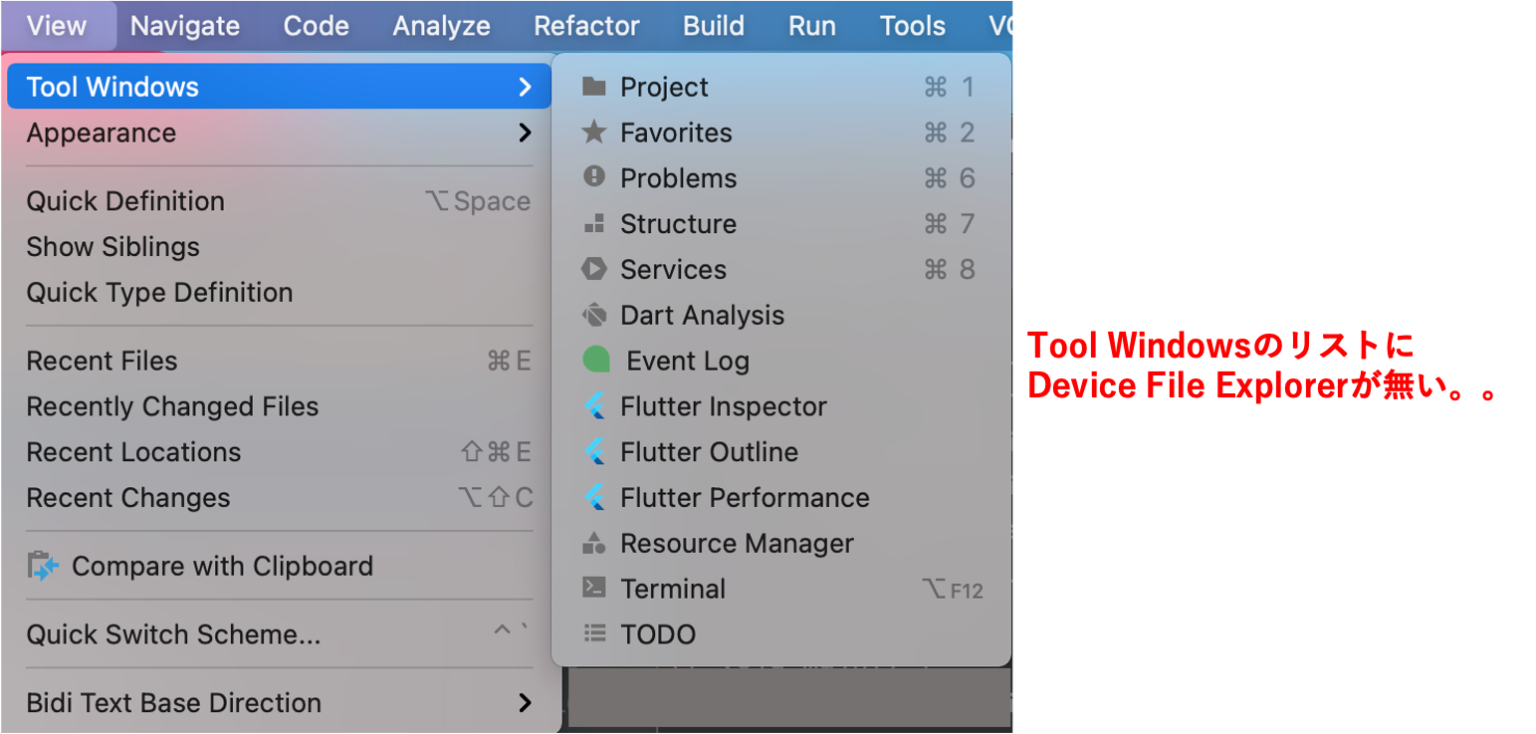The image size is (1536, 734).
Task: Open the Flutter Inspector tool window
Action: point(723,406)
